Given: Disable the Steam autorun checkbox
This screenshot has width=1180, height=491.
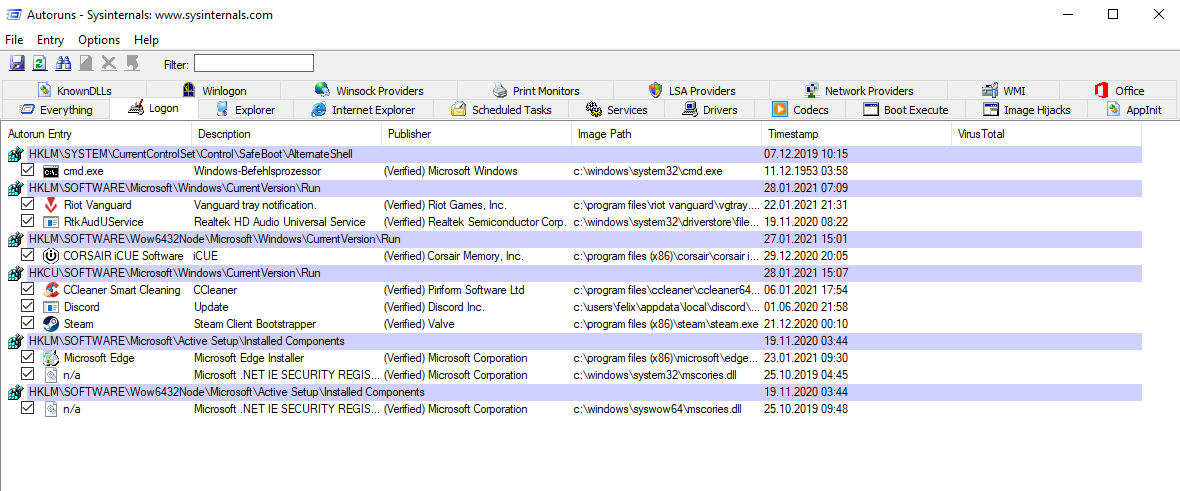Looking at the screenshot, I should pos(28,323).
